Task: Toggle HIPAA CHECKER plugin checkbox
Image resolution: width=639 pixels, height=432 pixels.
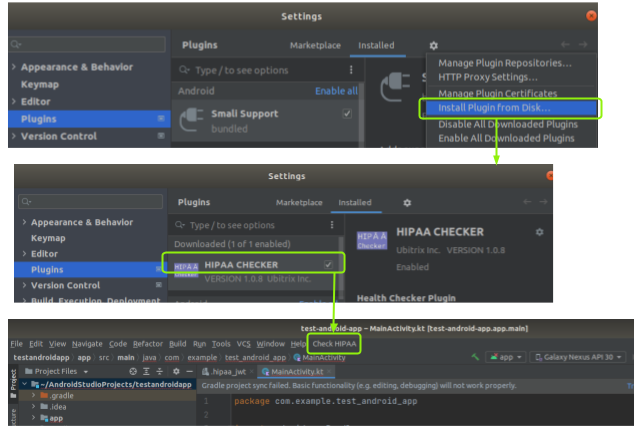Action: pos(328,264)
